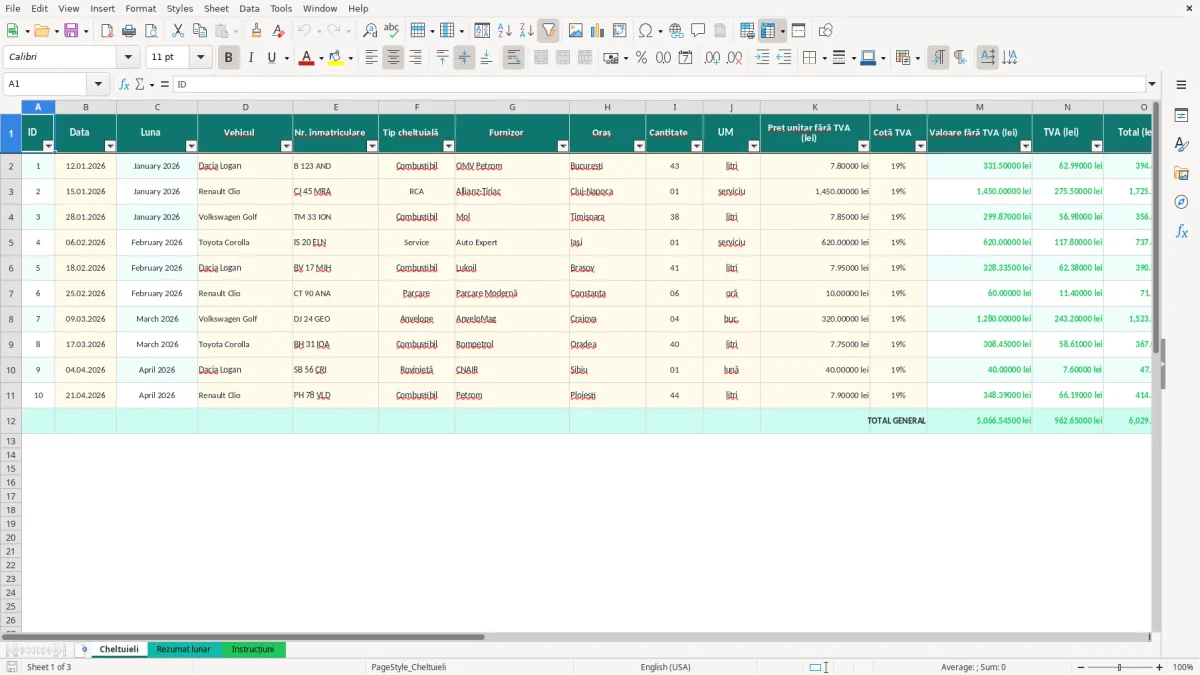Toggle Left-To-Right paragraph direction
Image resolution: width=1200 pixels, height=675 pixels.
938,58
